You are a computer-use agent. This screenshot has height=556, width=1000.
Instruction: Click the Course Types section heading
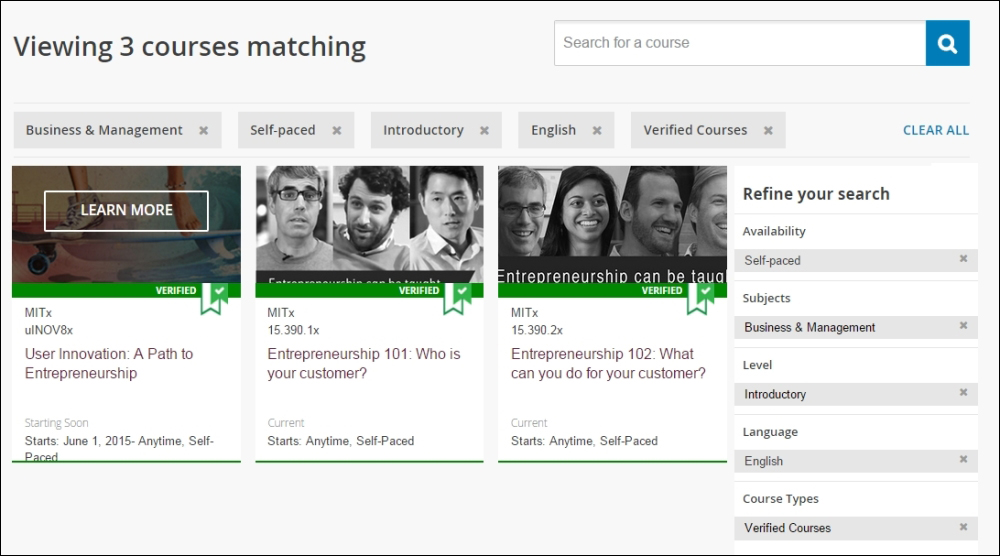780,499
